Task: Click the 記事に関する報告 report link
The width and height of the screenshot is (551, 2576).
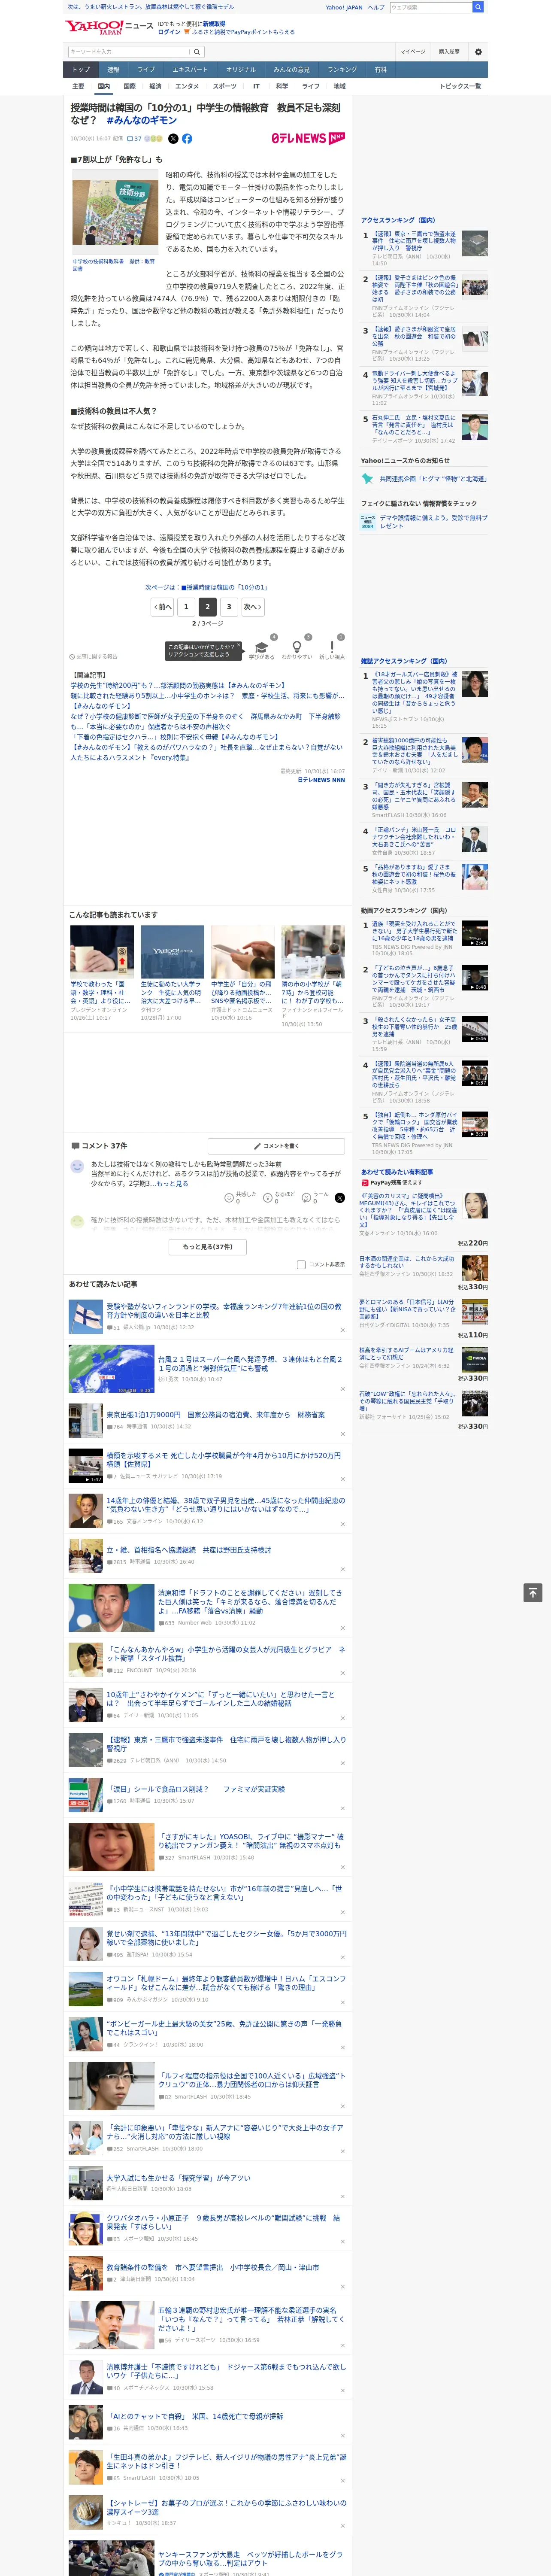Action: click(x=94, y=657)
